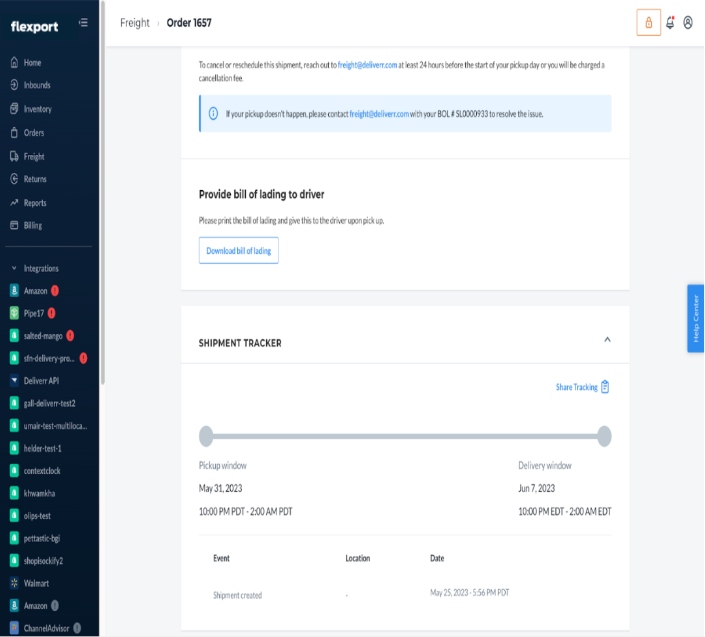
Task: Click the Walmart spark icon
Action: [x=14, y=583]
